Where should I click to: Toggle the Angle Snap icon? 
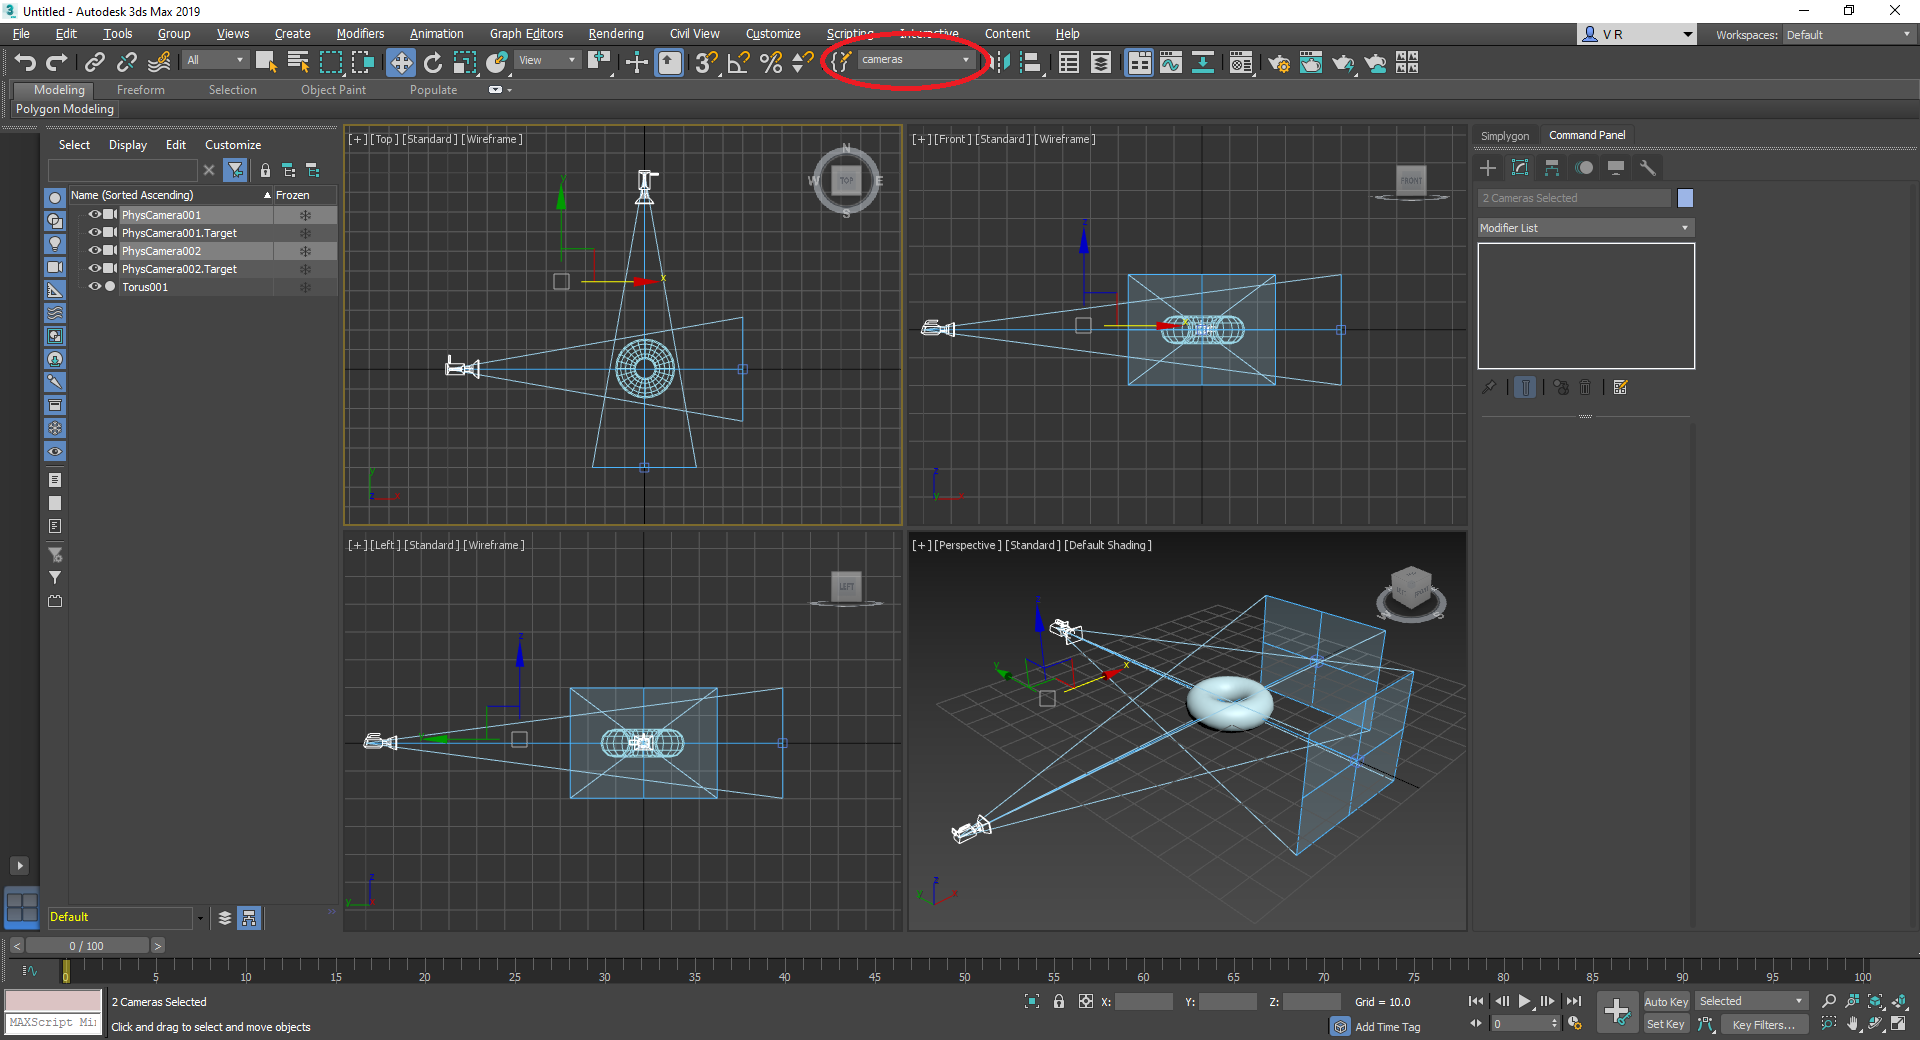pyautogui.click(x=738, y=63)
